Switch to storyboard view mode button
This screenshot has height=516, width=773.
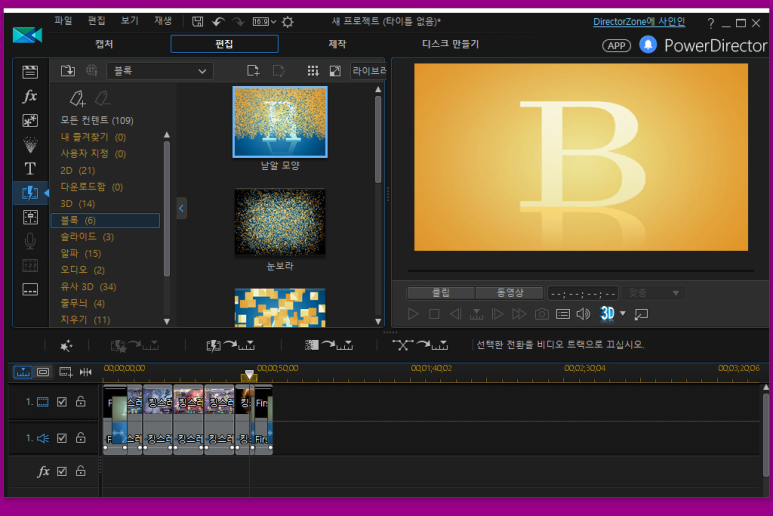(x=43, y=372)
